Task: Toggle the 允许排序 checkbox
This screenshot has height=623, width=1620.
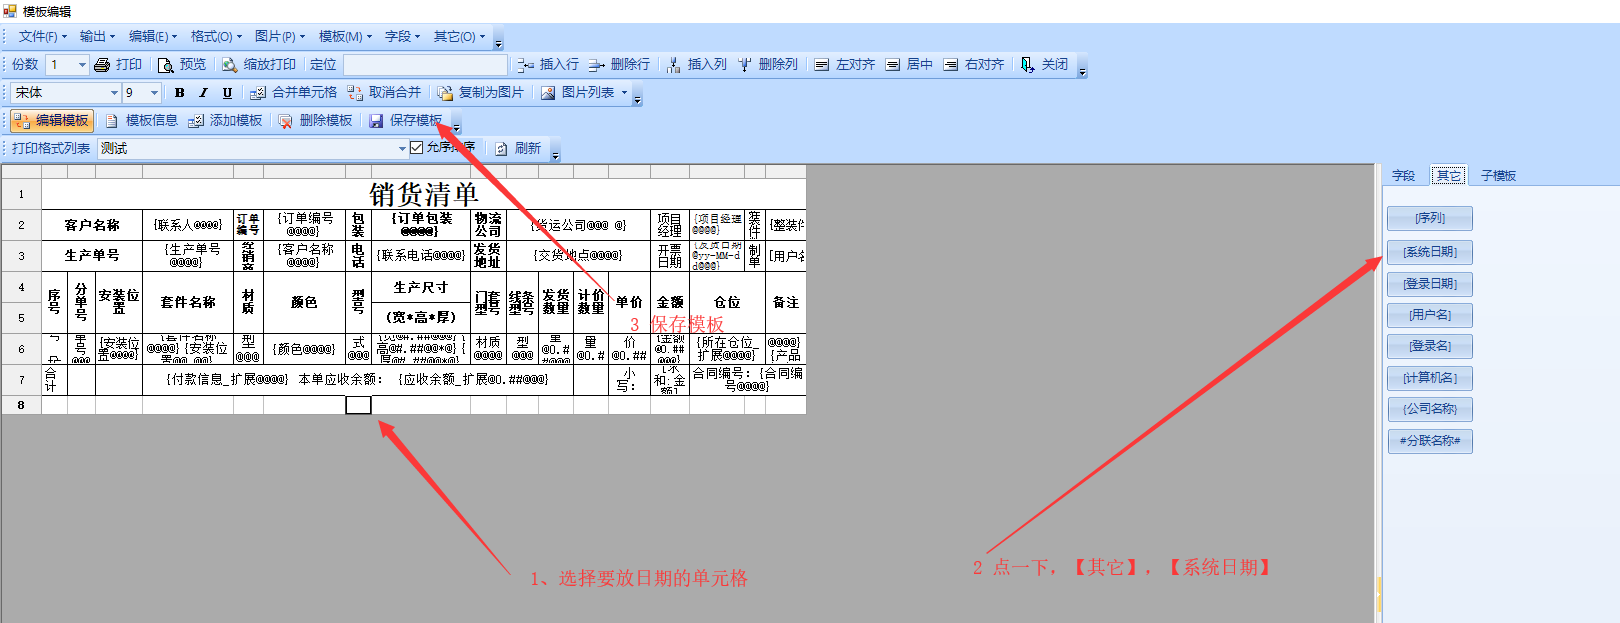Action: [x=417, y=148]
